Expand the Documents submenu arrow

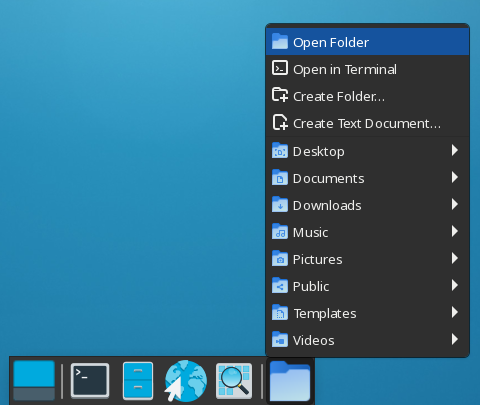coord(455,177)
